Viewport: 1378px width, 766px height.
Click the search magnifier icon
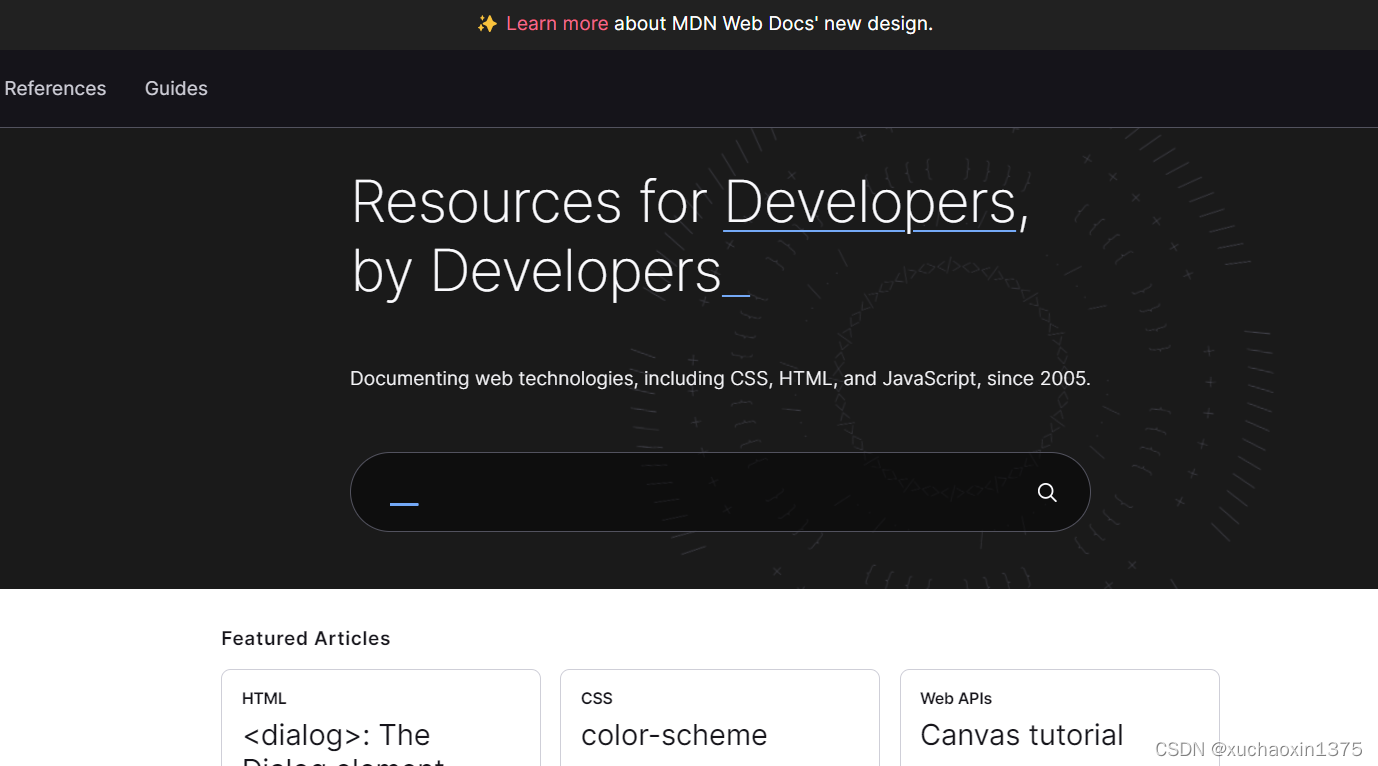click(x=1047, y=492)
